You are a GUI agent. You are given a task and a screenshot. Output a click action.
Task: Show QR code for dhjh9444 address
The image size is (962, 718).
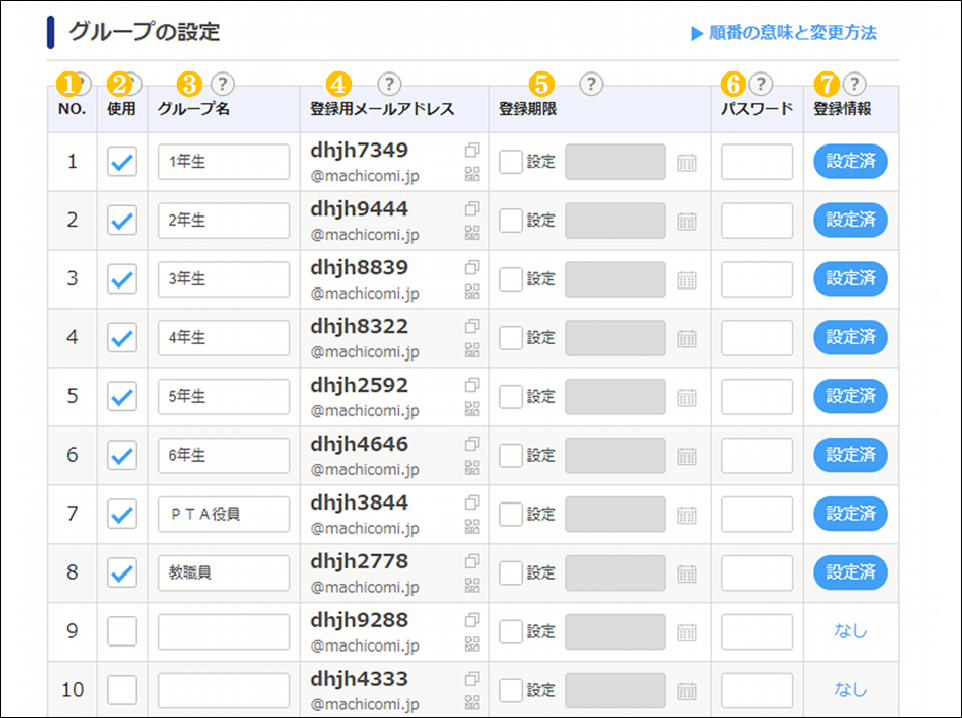(x=472, y=233)
